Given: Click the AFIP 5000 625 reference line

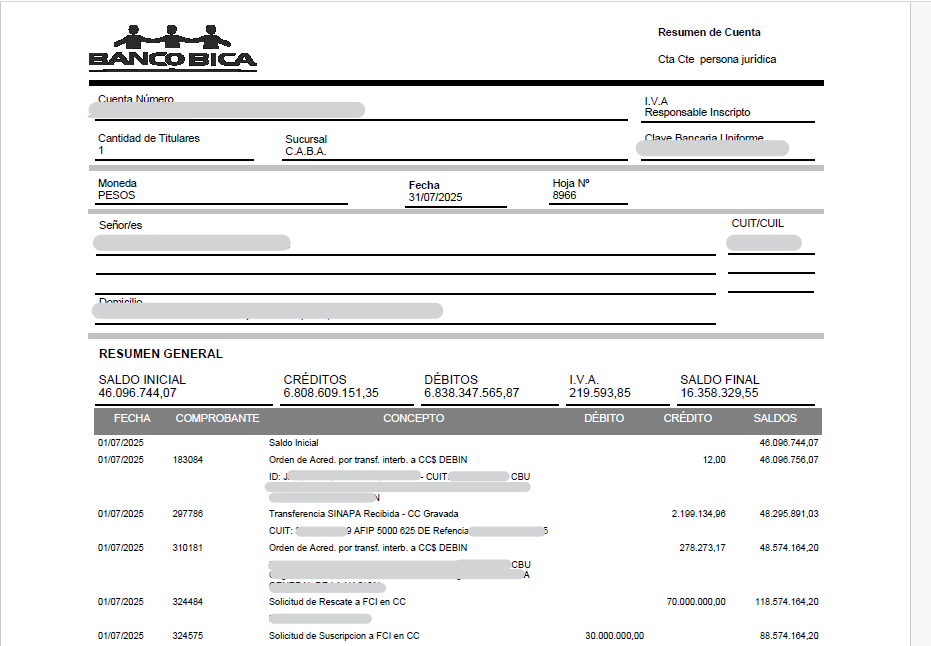Looking at the screenshot, I should point(408,531).
